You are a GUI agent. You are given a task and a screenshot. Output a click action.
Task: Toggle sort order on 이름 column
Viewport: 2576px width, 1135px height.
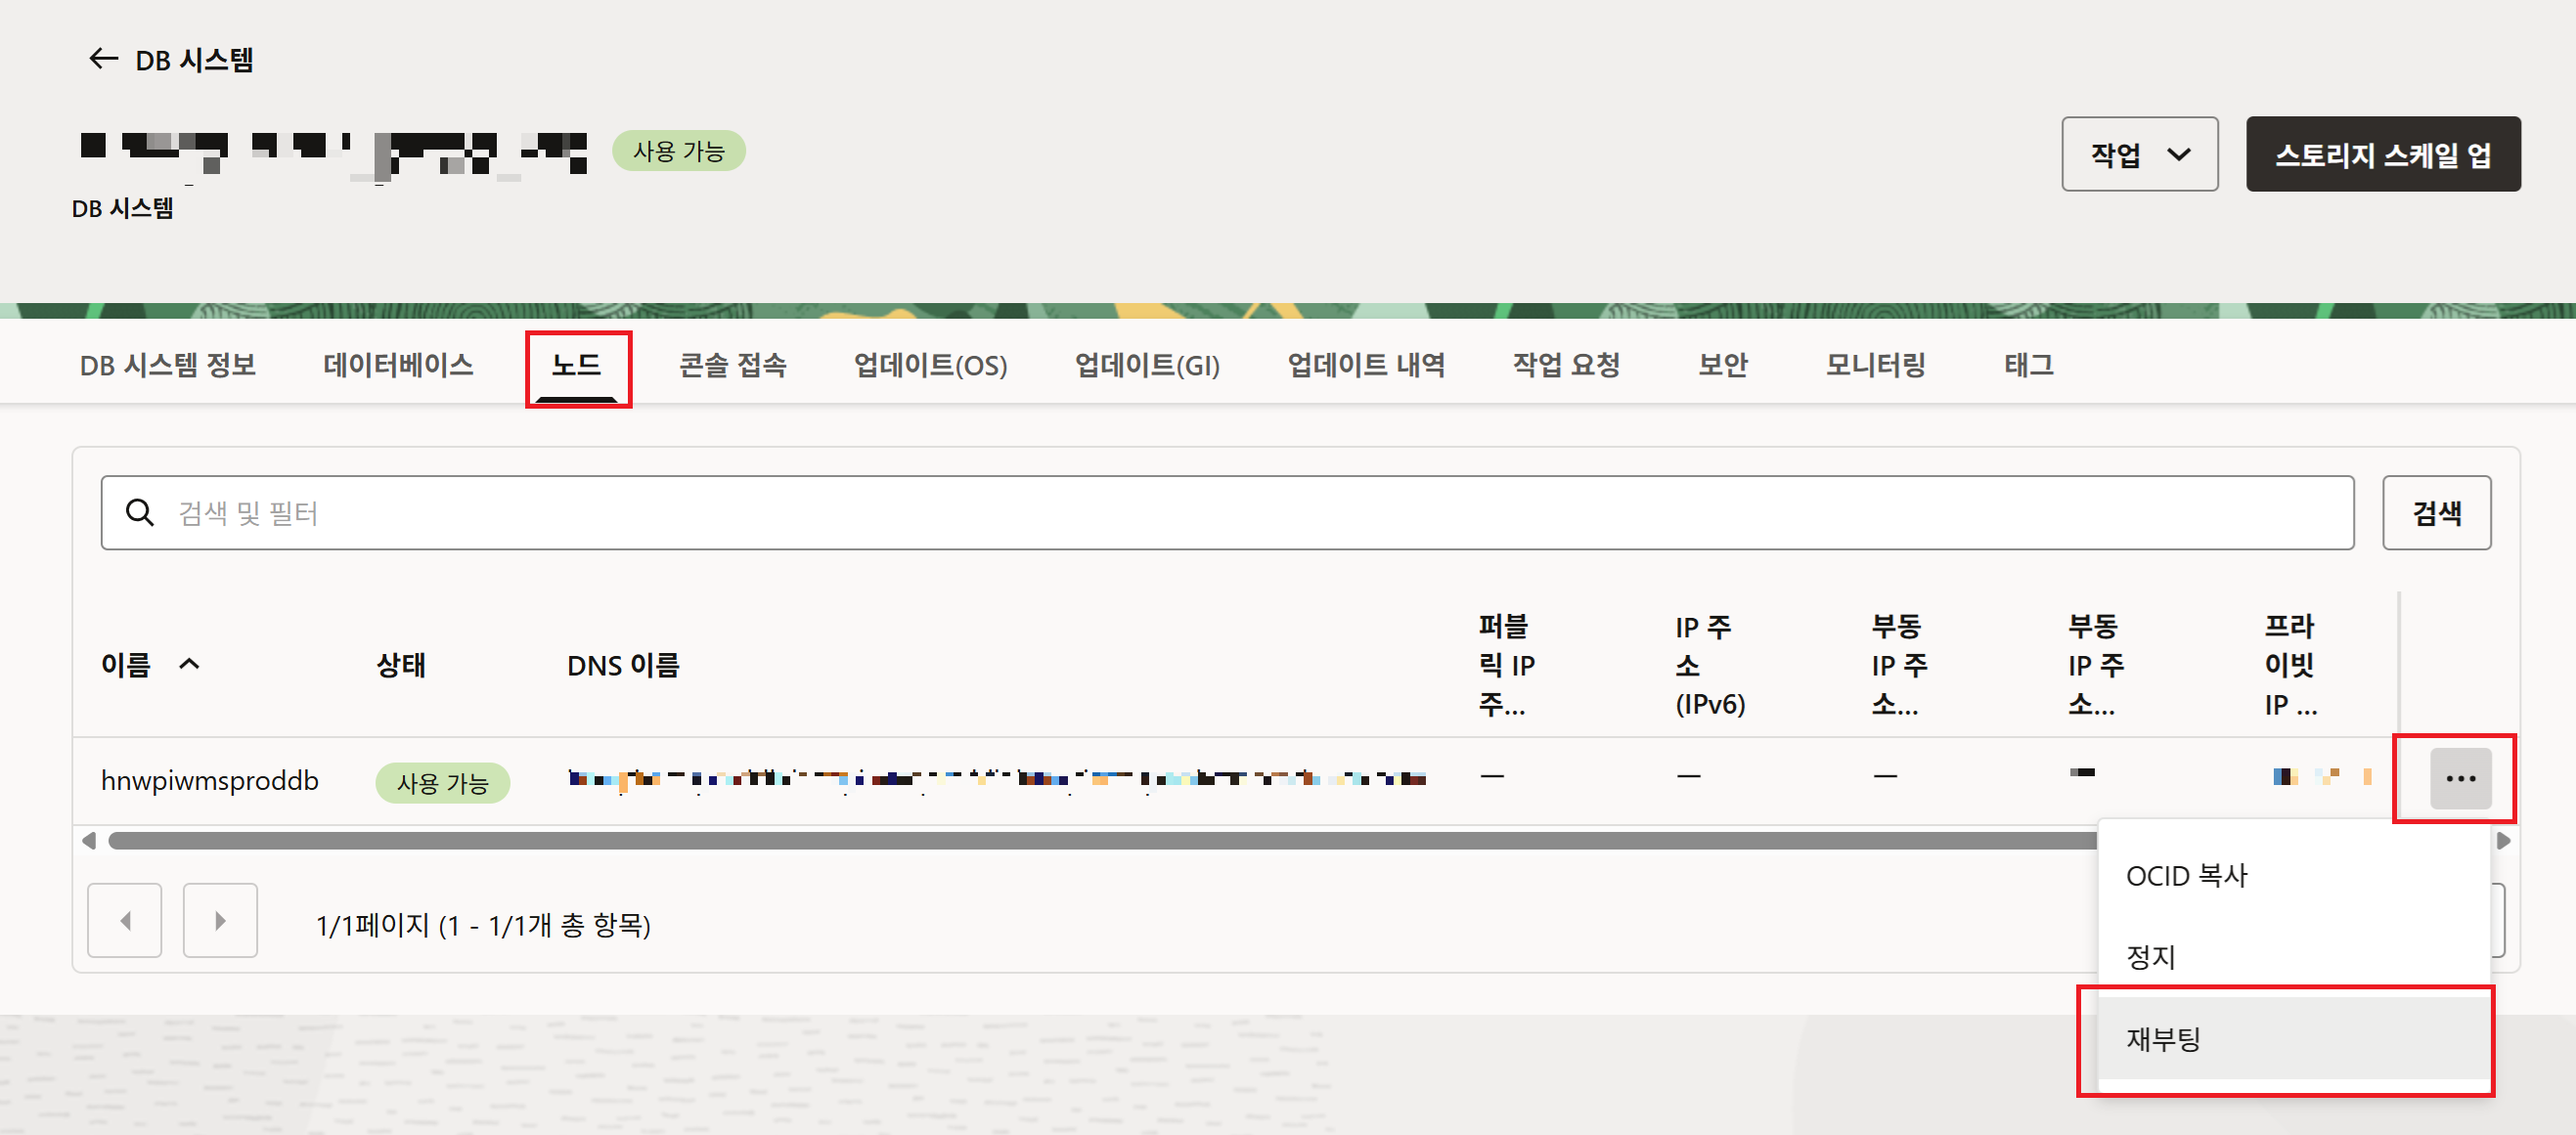189,664
